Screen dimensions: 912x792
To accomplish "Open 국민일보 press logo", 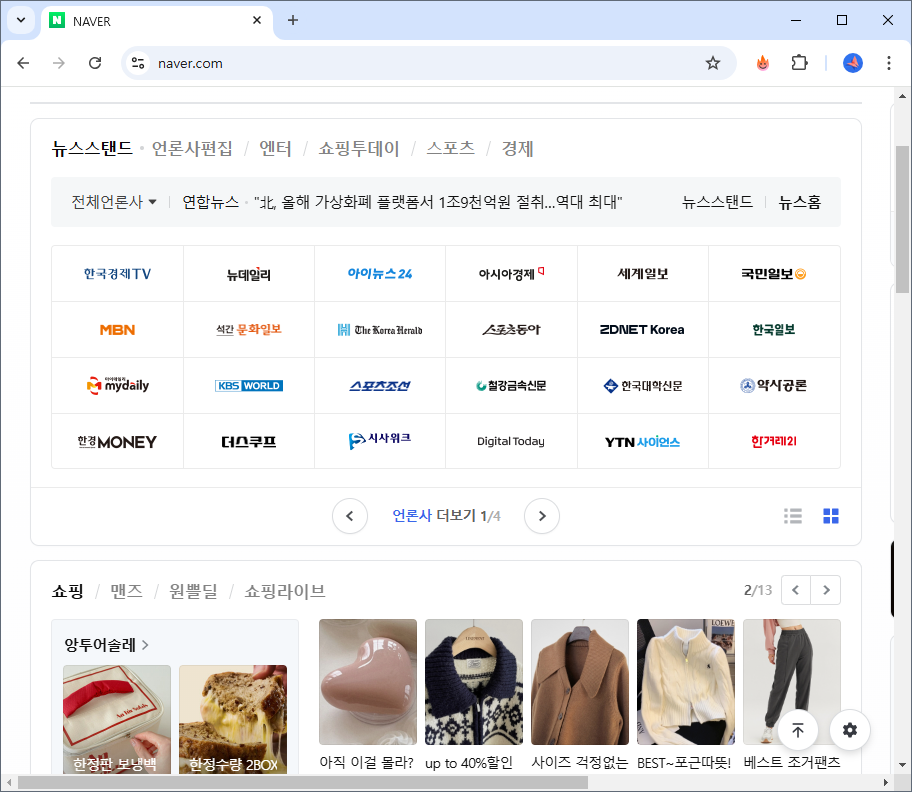I will pos(774,274).
